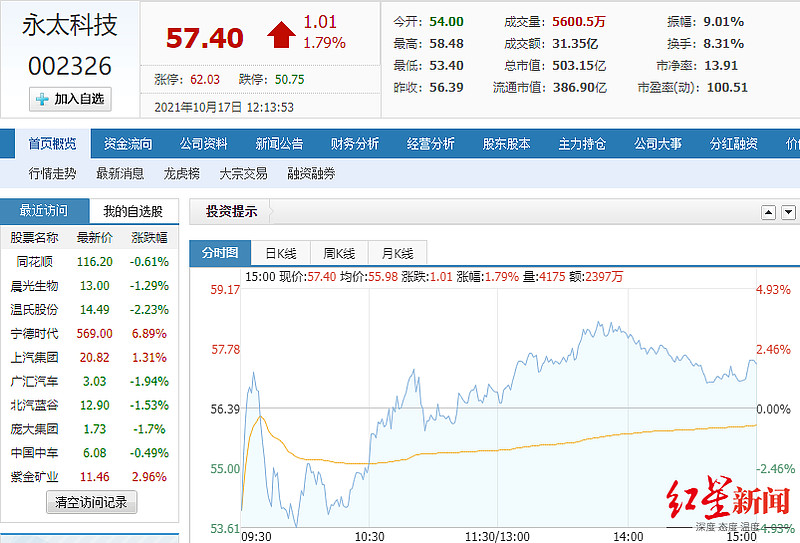800x543 pixels.
Task: Select the 分时图 chart tab
Action: click(x=220, y=253)
